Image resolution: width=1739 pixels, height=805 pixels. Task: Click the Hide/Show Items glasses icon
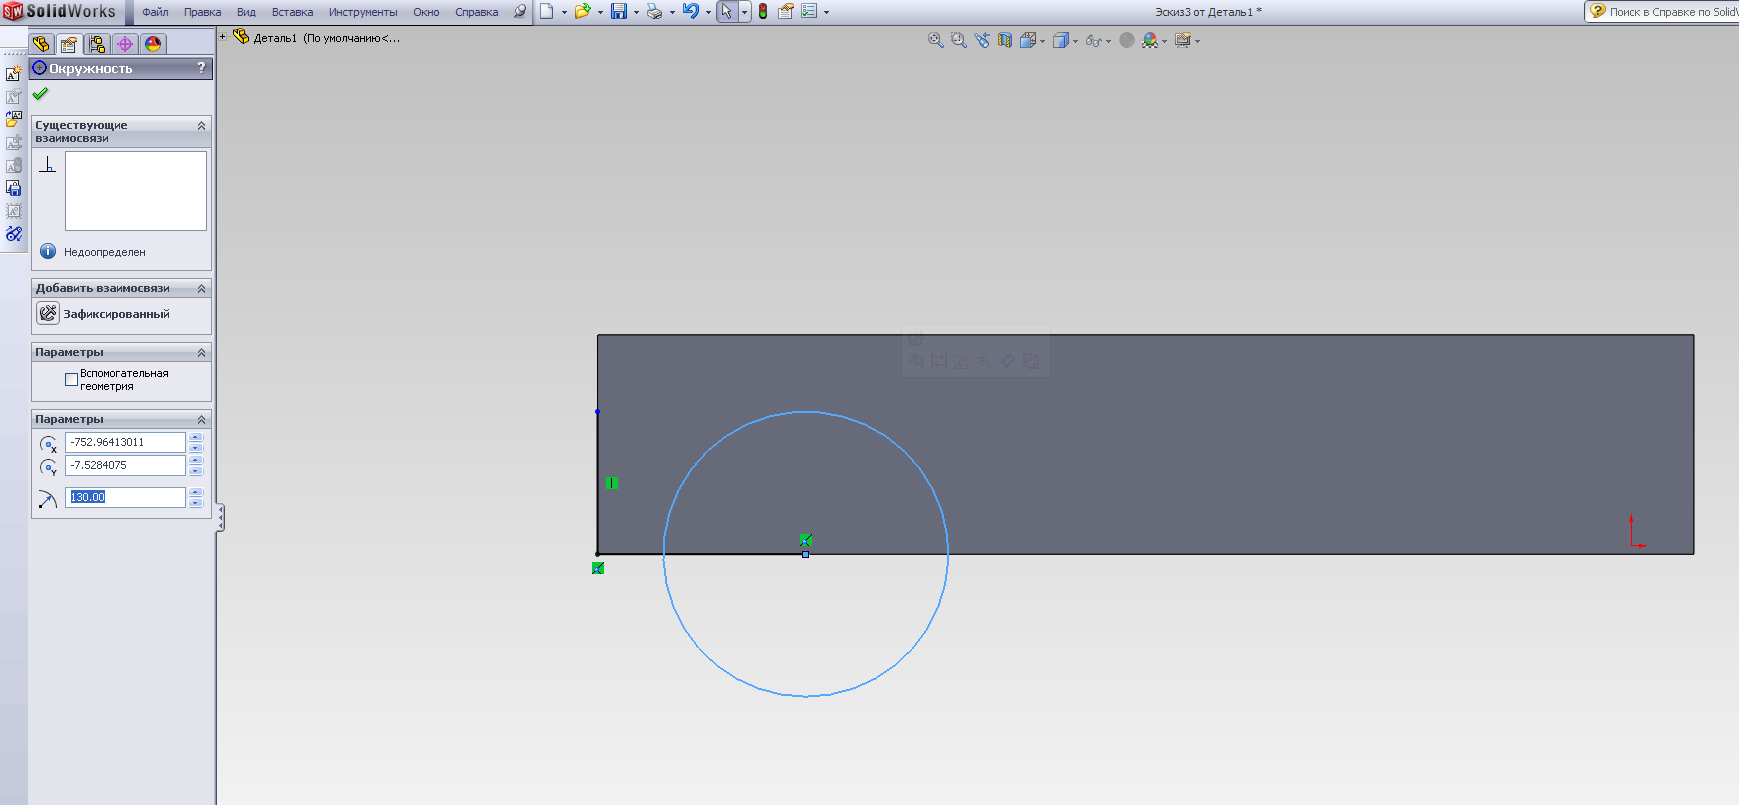pyautogui.click(x=1093, y=41)
